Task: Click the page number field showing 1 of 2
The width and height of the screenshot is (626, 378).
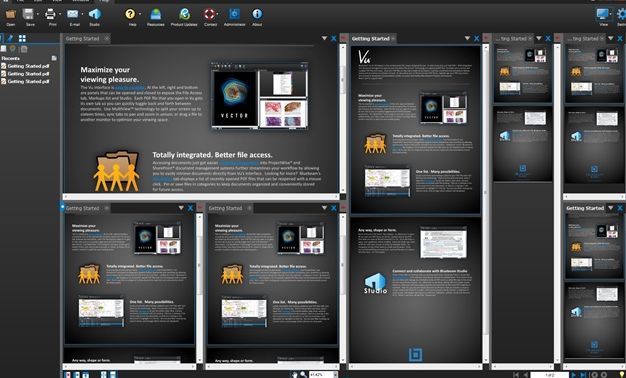Action: [550, 375]
